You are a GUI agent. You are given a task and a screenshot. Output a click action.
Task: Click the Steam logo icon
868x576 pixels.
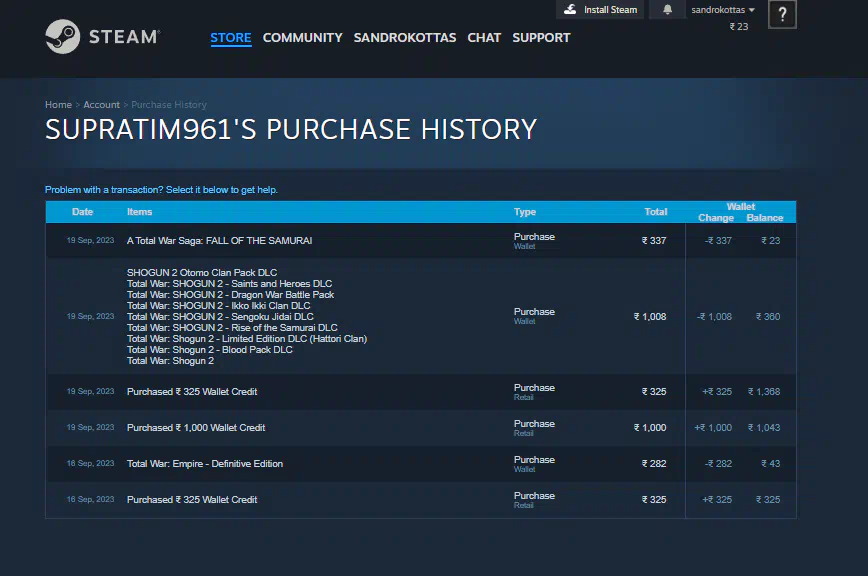point(63,37)
